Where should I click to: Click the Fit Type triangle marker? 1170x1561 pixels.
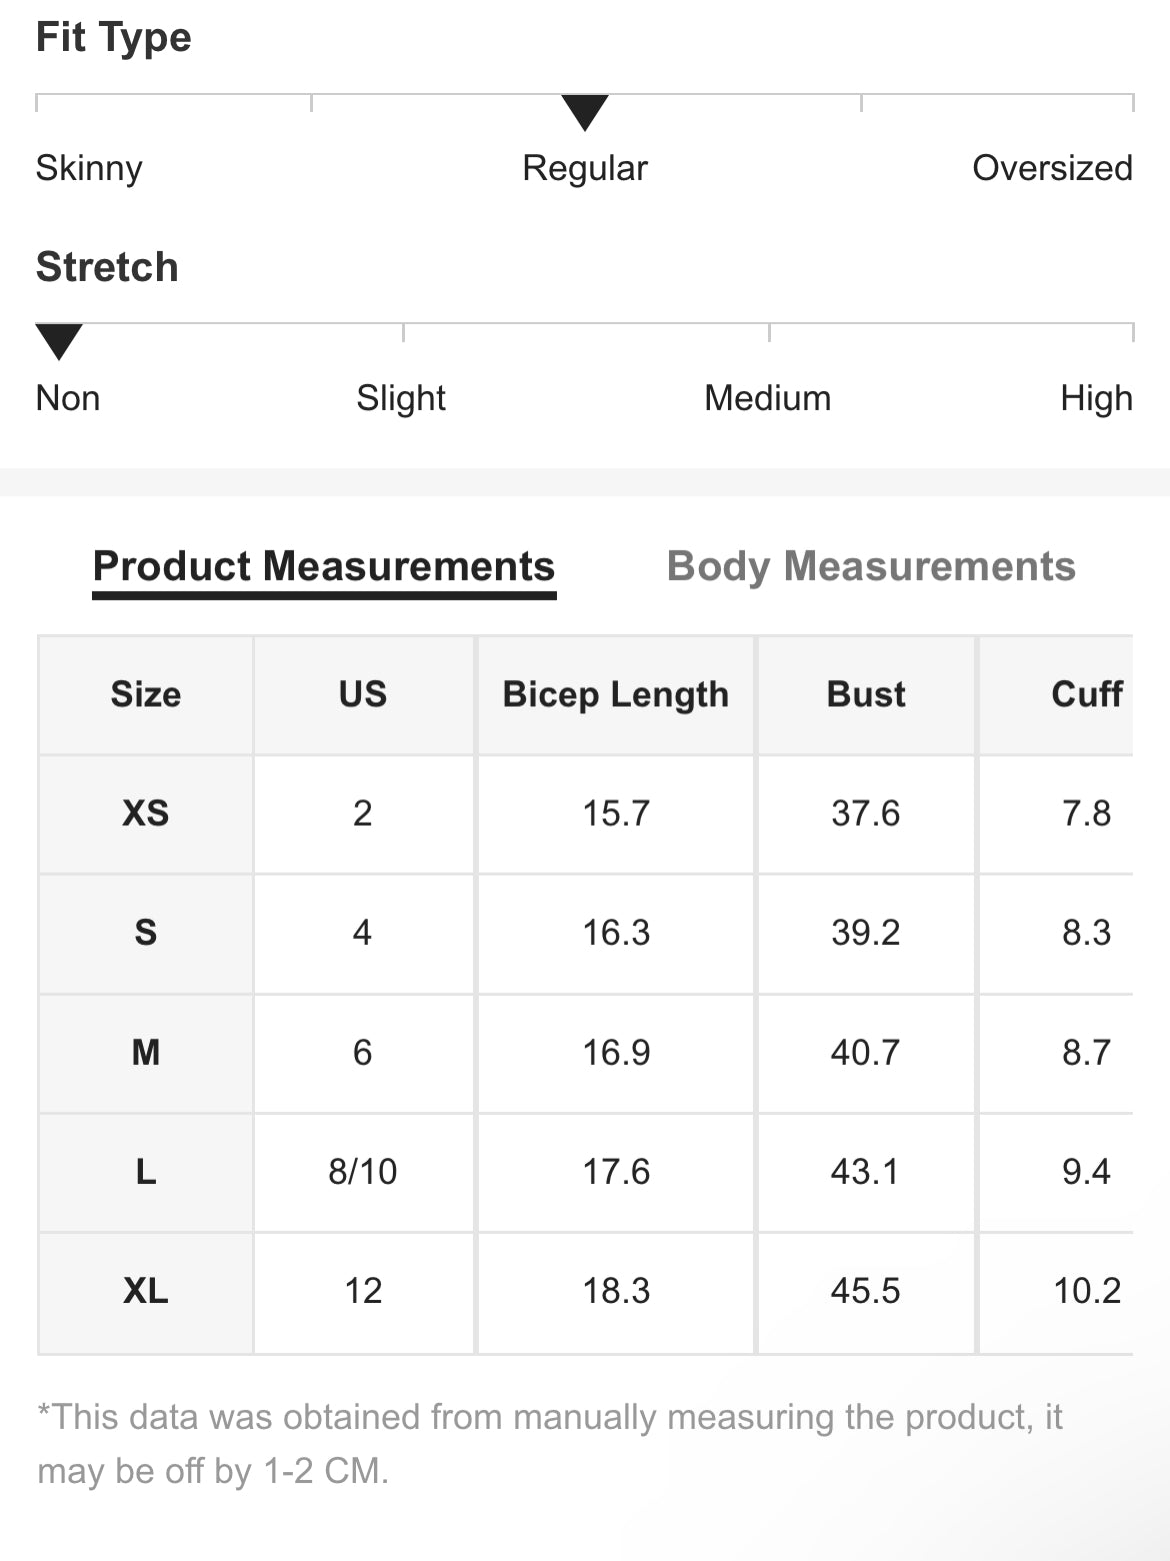(x=585, y=112)
